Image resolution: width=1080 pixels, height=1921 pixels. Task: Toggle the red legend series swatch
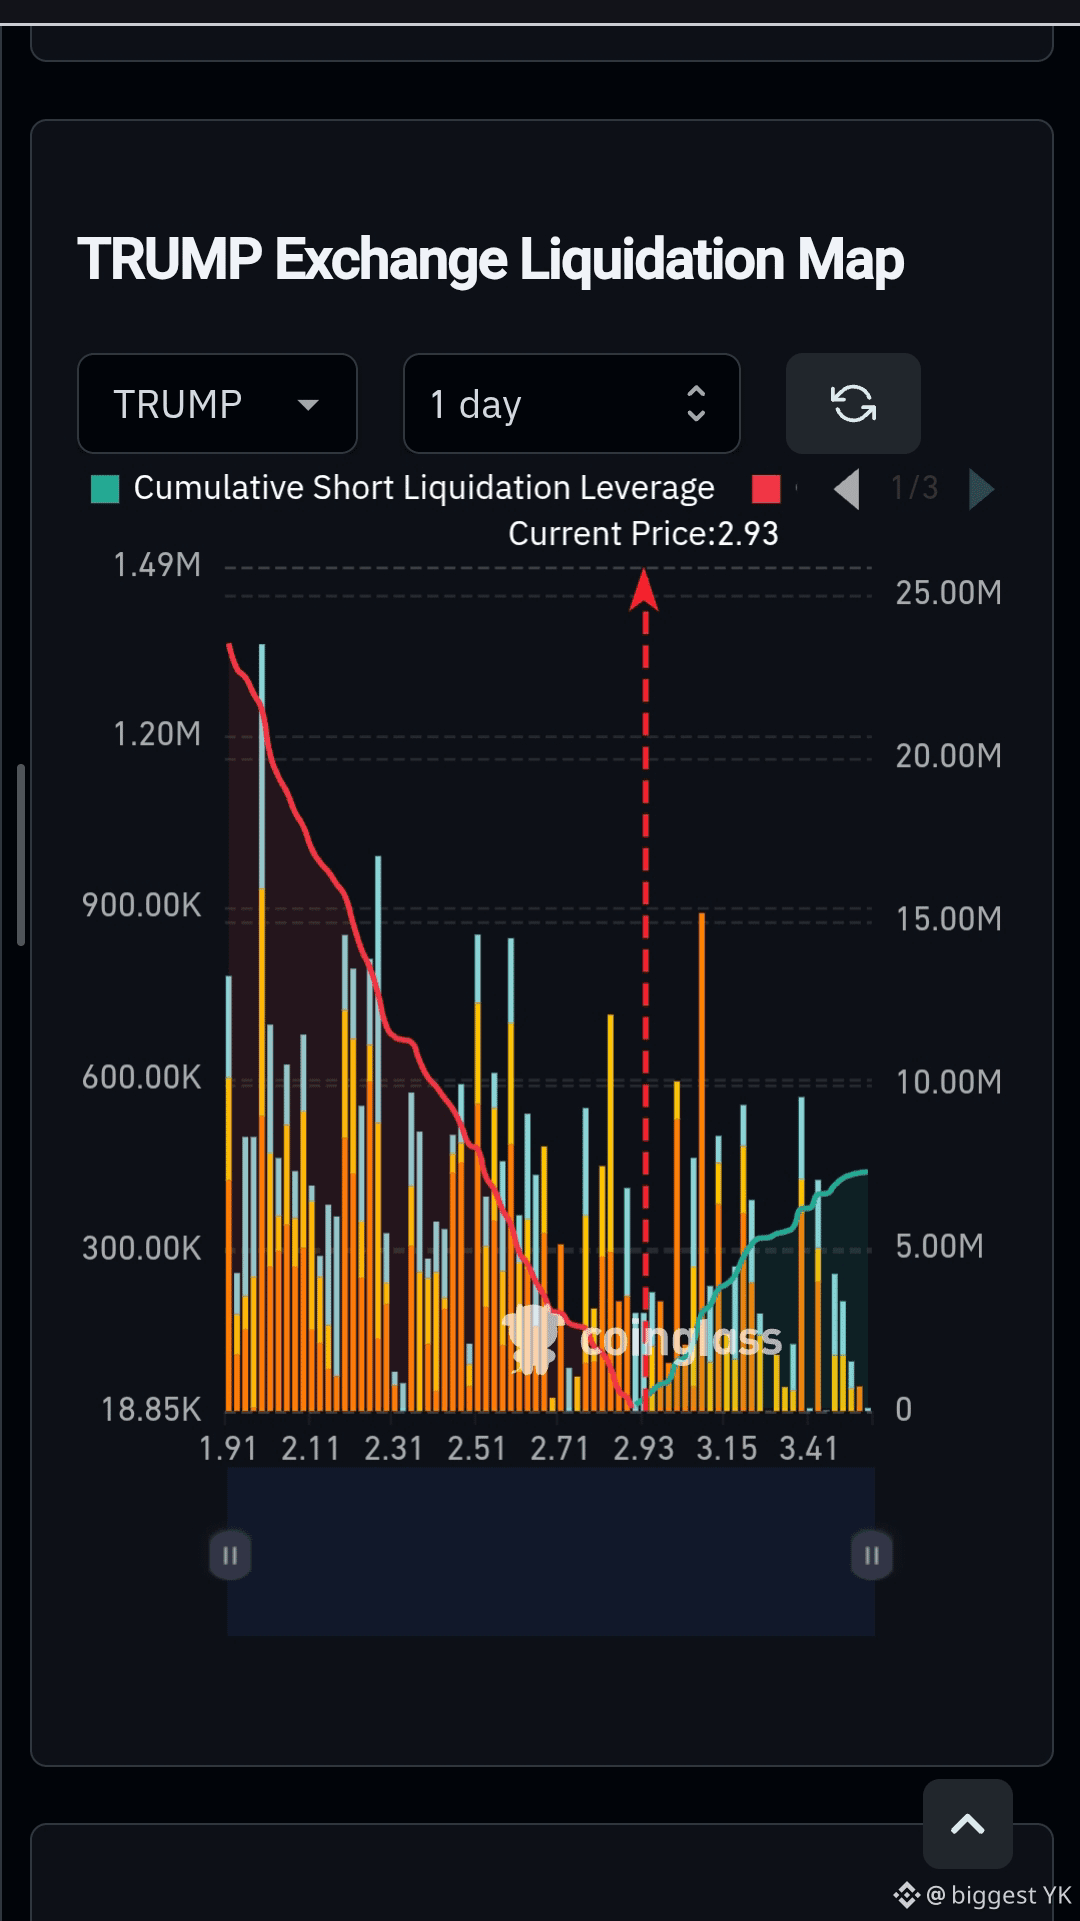pyautogui.click(x=766, y=489)
